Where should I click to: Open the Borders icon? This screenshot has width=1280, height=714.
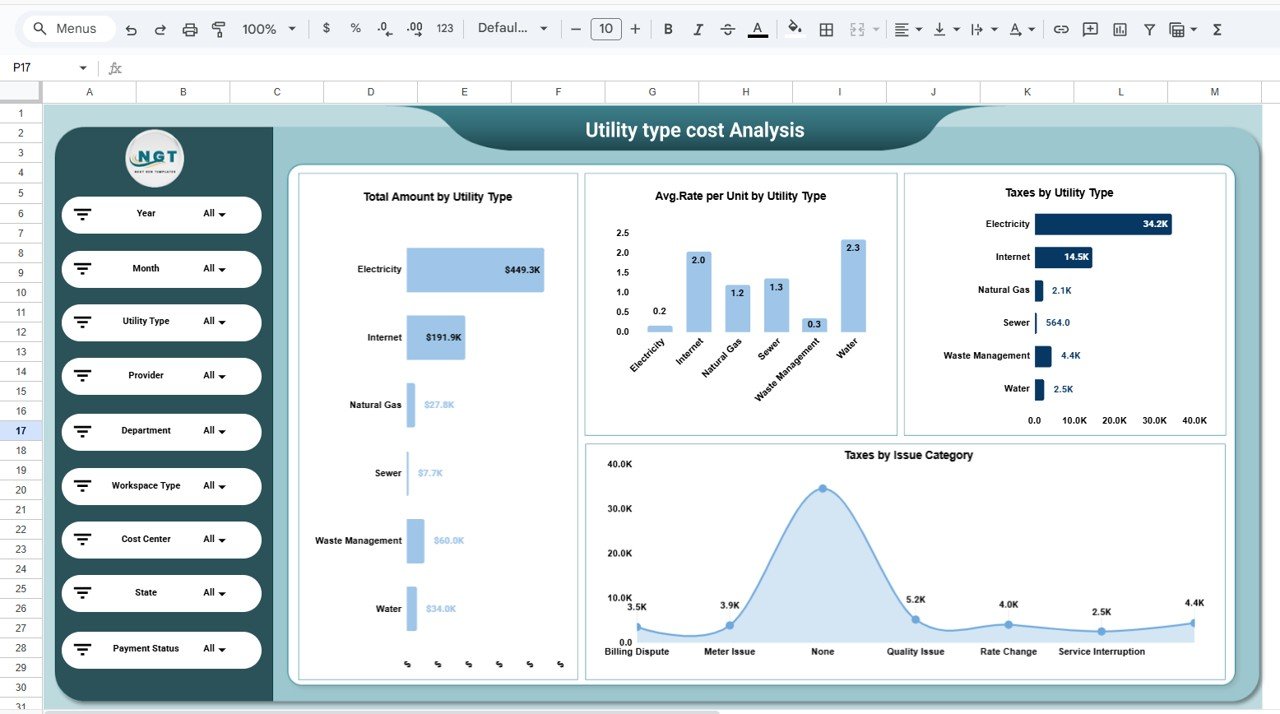tap(826, 28)
